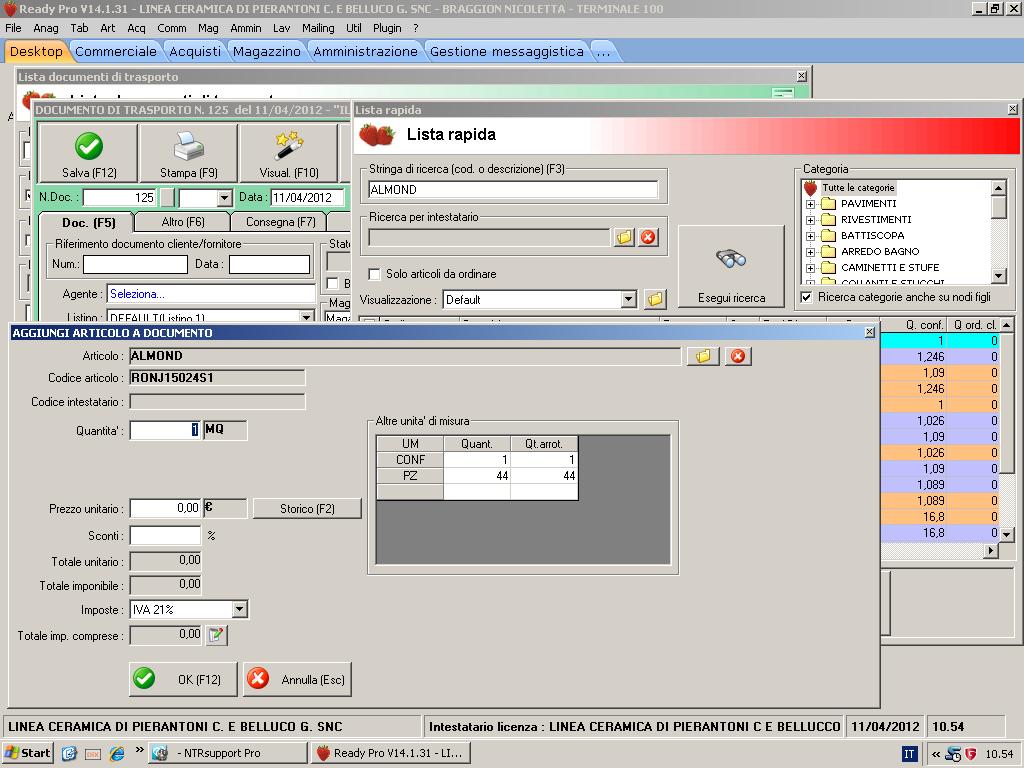Clear article with red X beside Articolo field
Viewport: 1024px width, 768px height.
738,356
